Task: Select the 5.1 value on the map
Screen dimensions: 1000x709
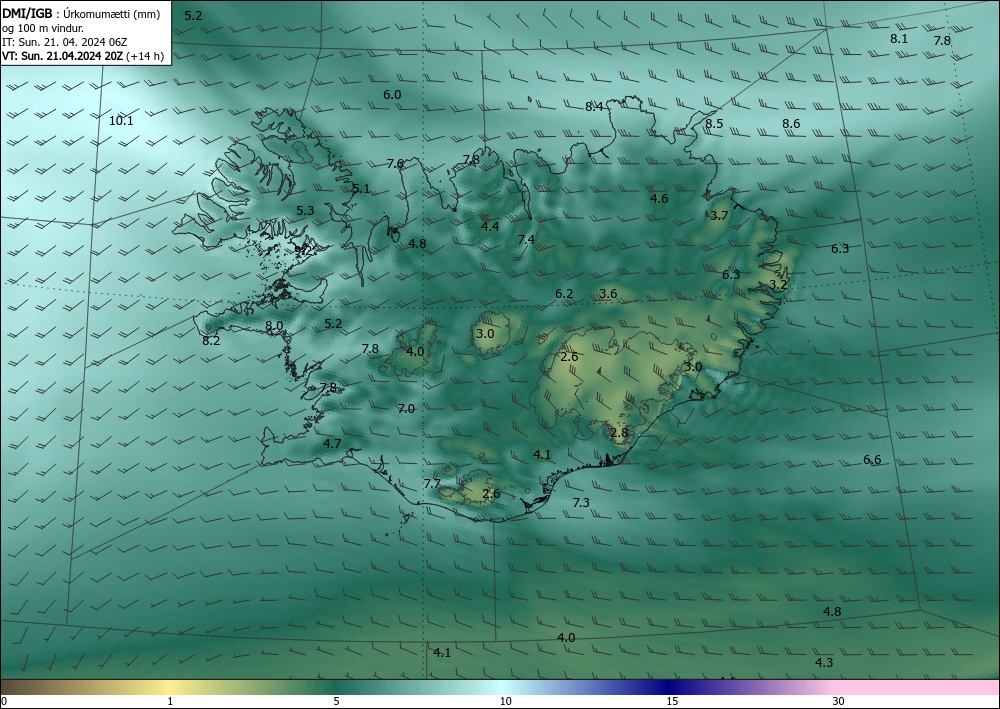Action: [x=361, y=188]
